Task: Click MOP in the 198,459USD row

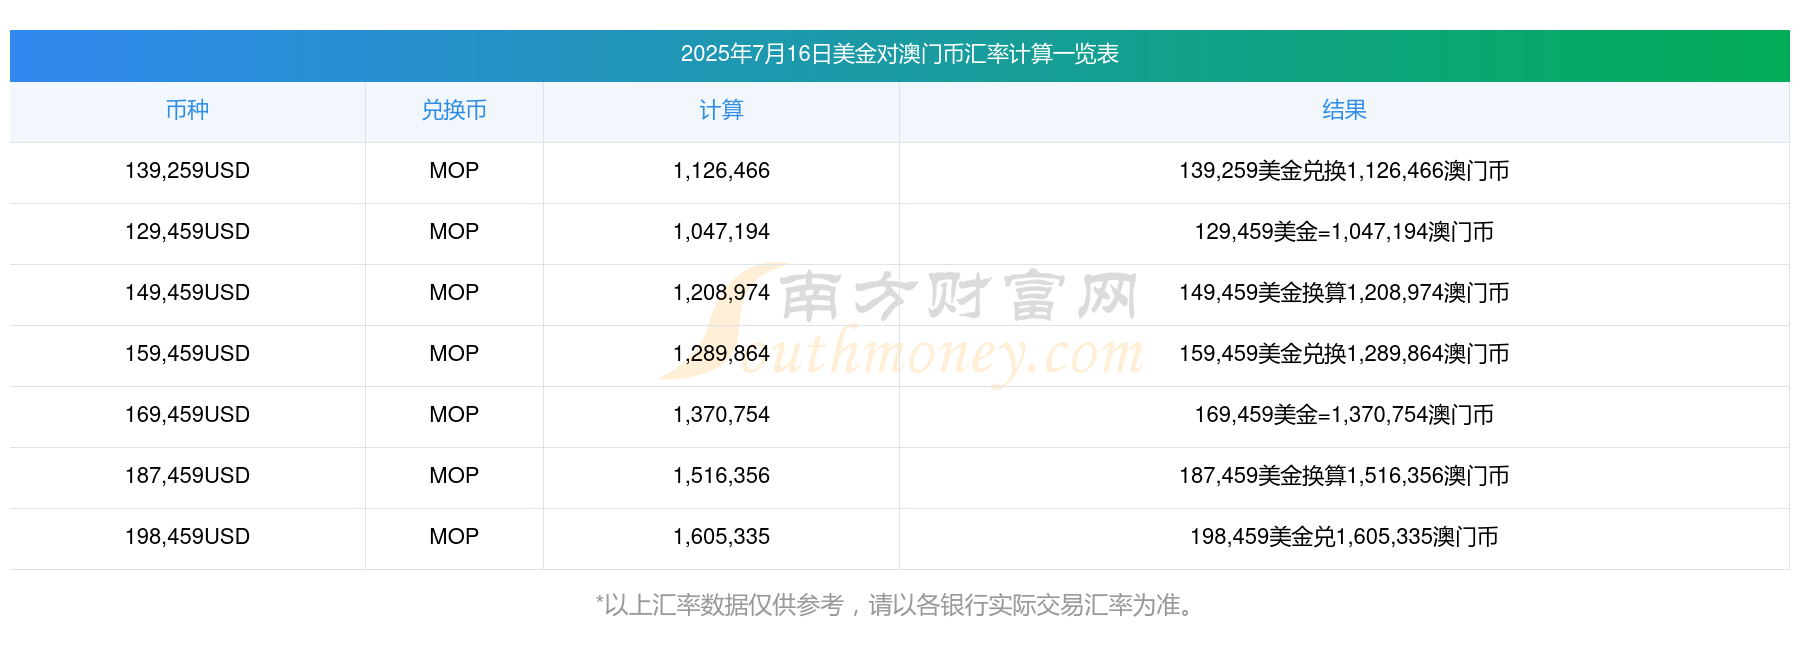Action: click(x=454, y=537)
